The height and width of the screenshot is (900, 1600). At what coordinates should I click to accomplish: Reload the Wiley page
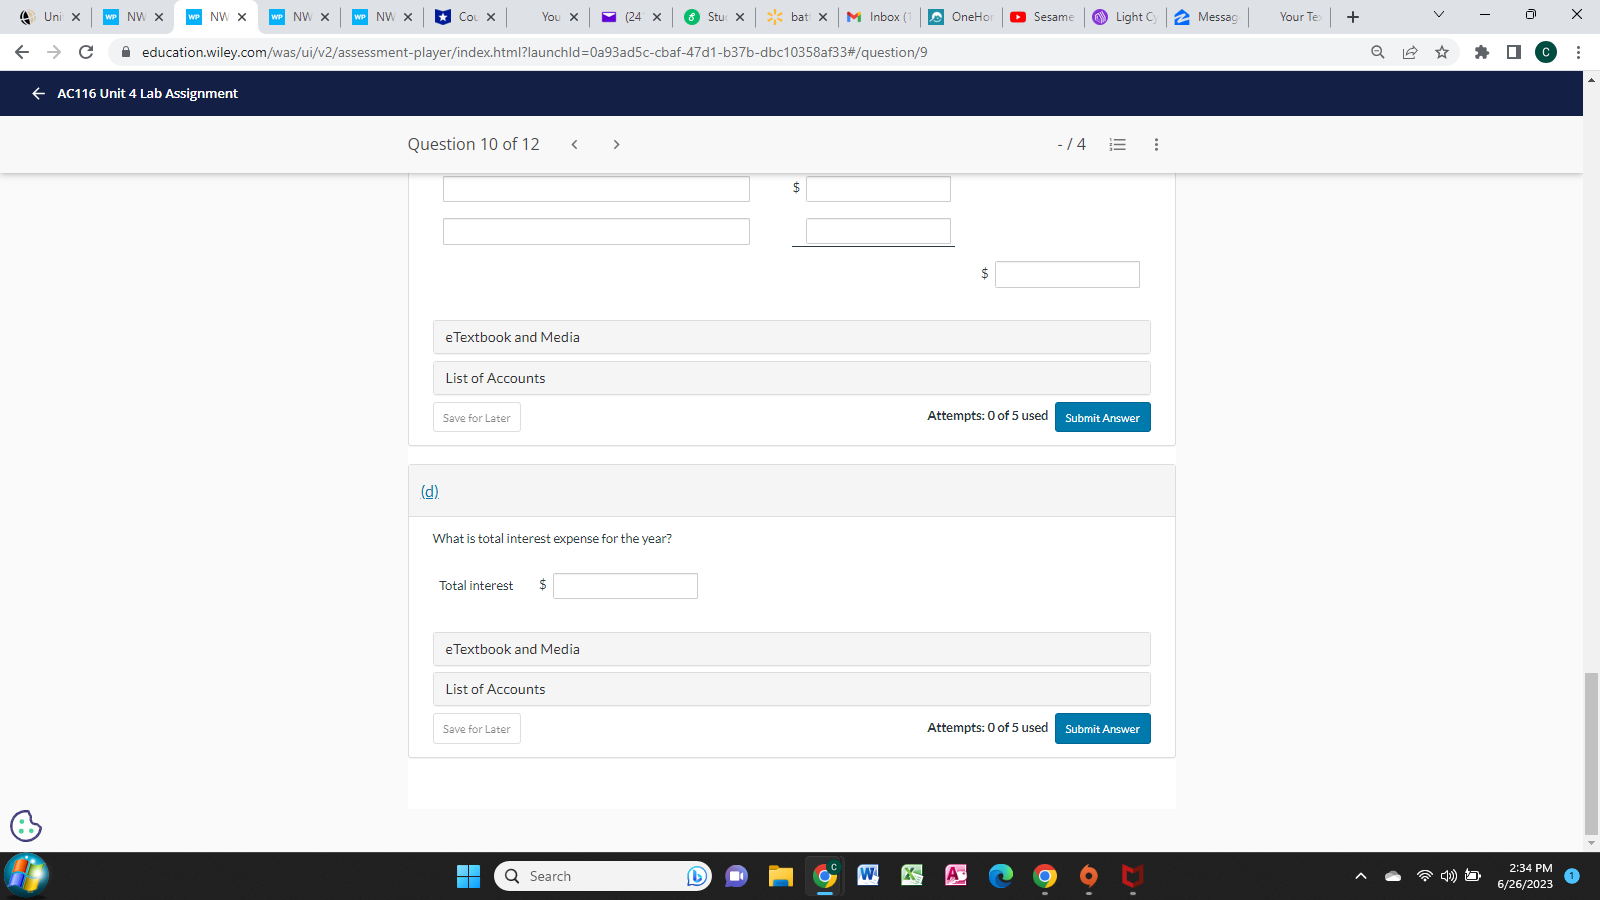click(86, 52)
